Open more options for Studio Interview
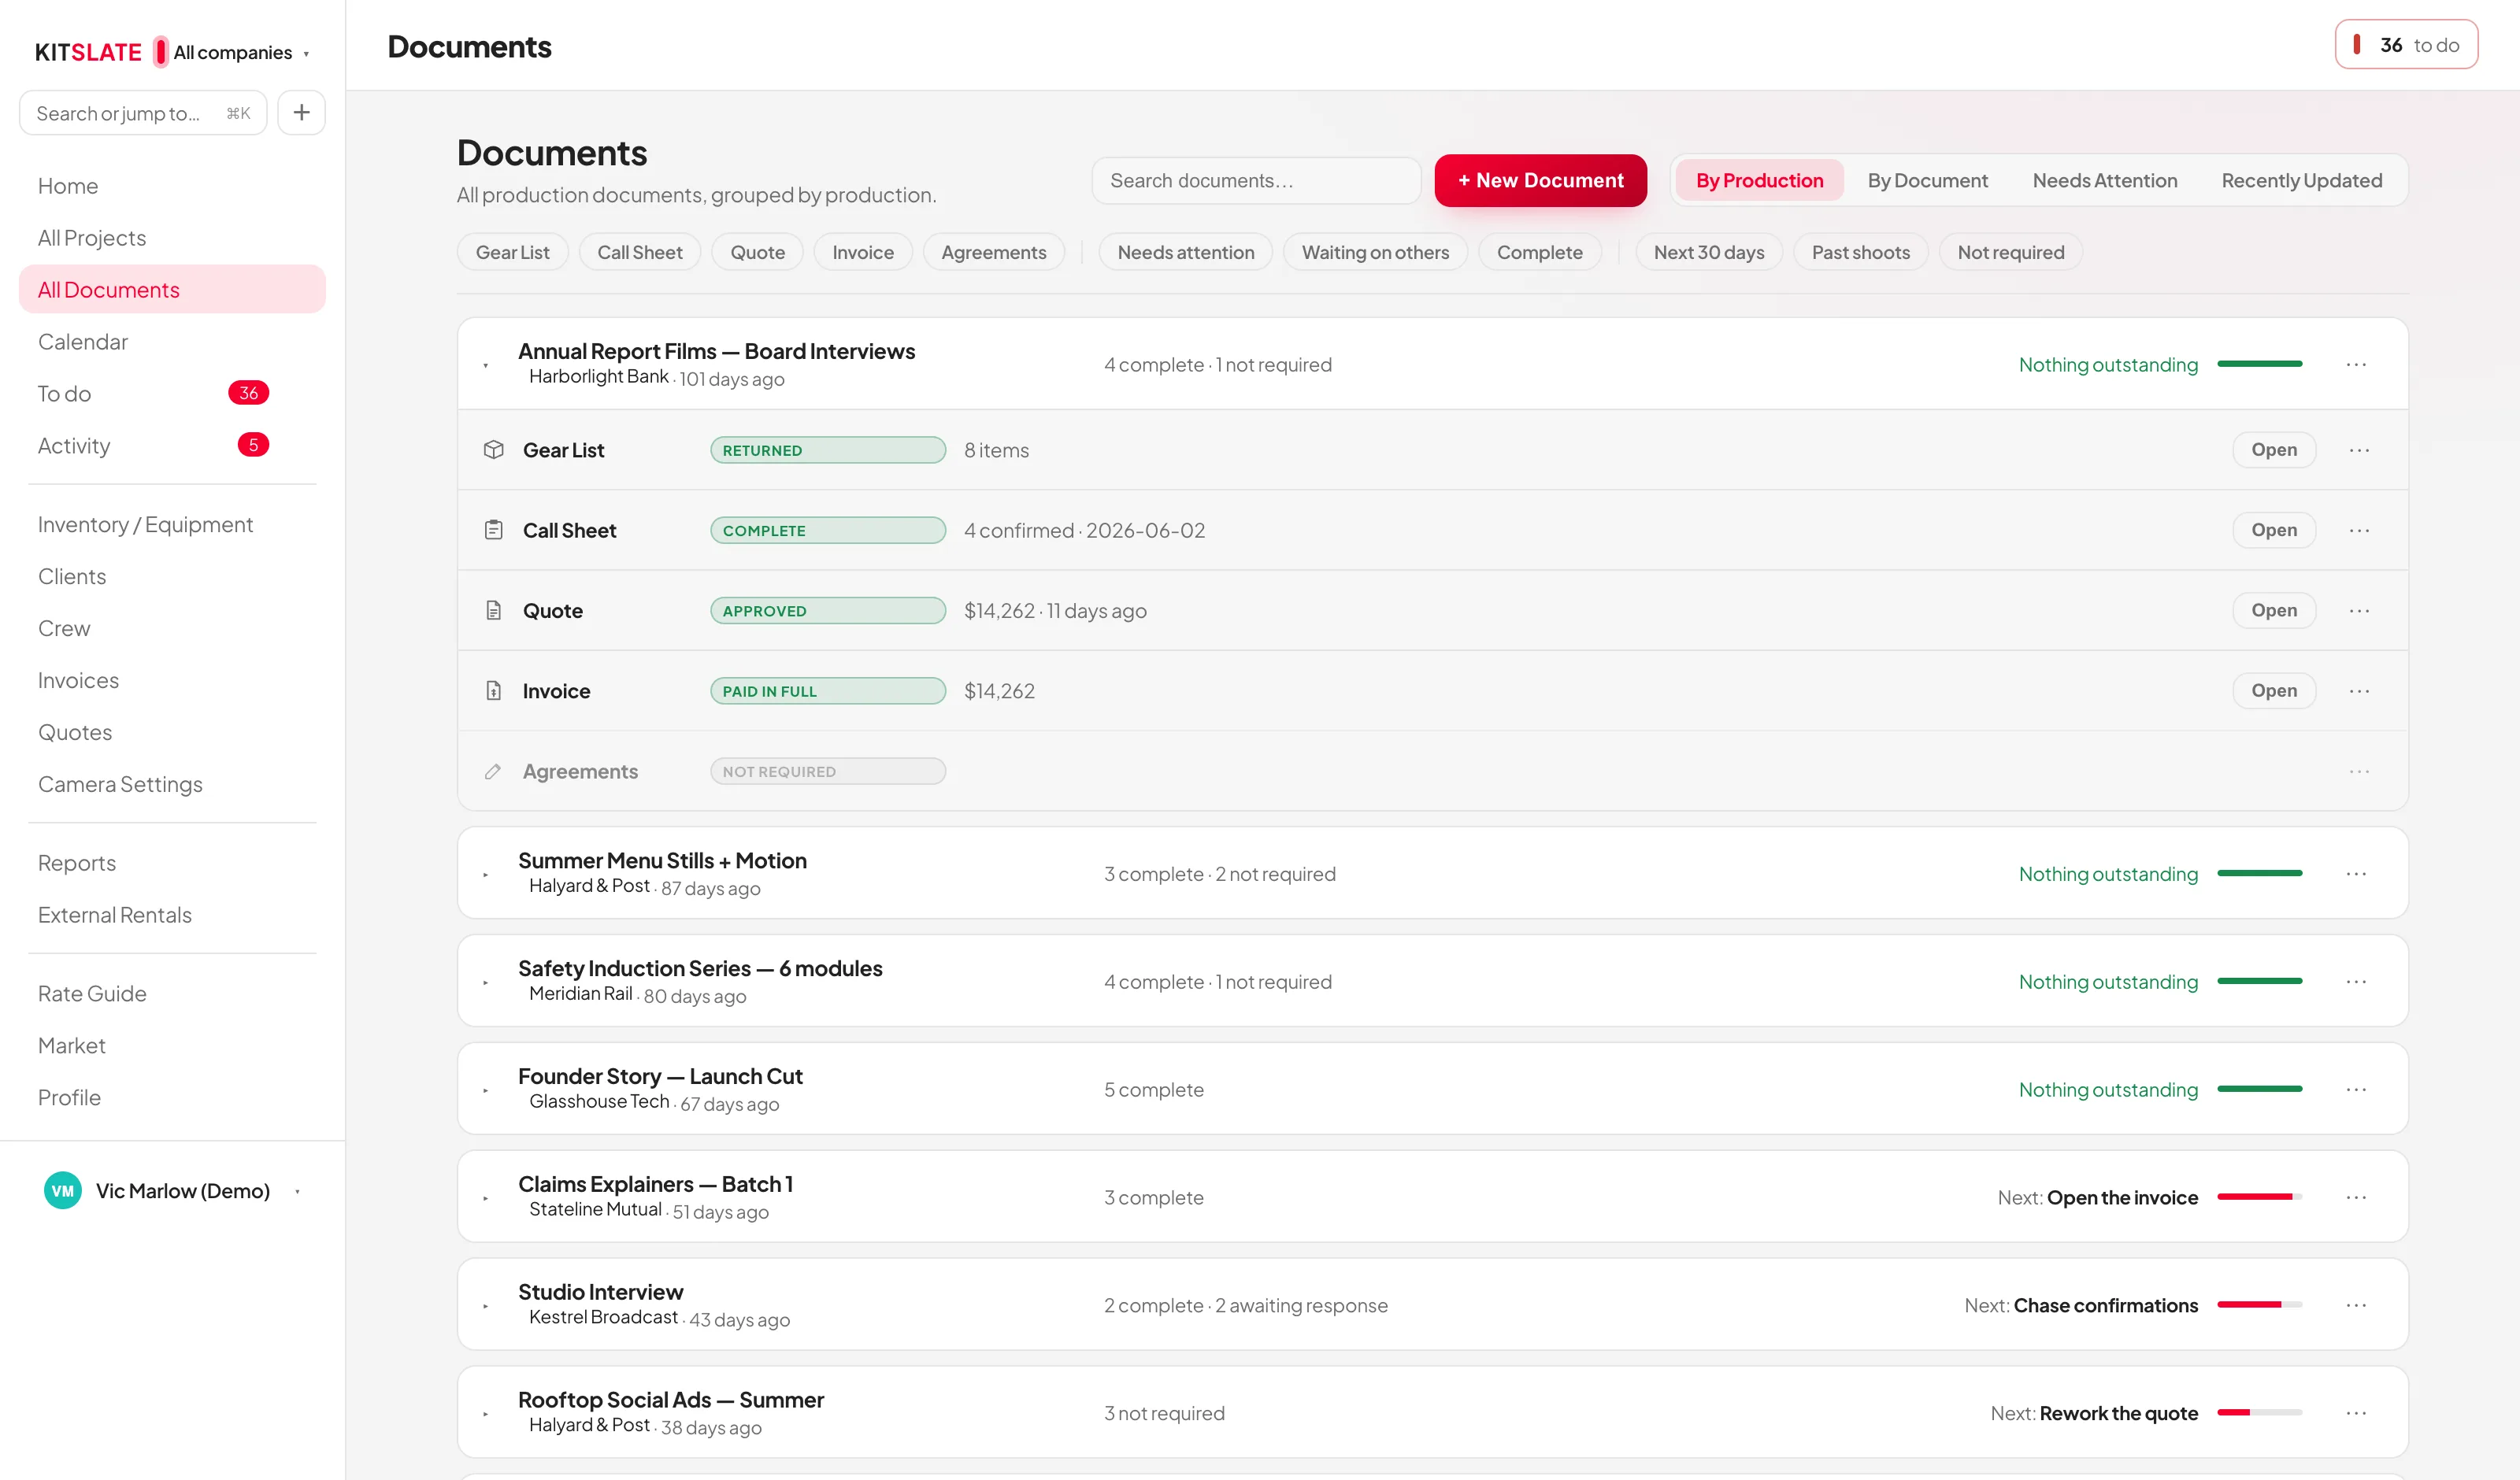2520x1480 pixels. click(2356, 1305)
